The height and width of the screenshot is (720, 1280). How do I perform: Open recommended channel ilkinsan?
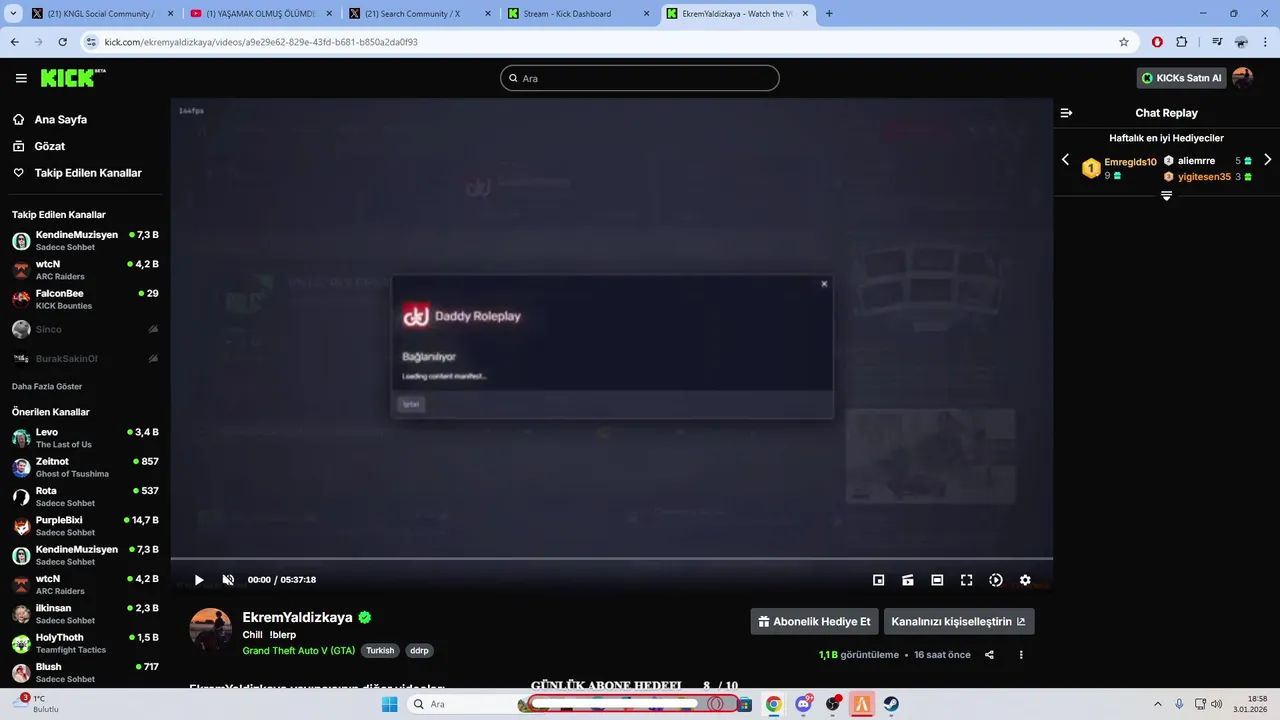point(85,614)
